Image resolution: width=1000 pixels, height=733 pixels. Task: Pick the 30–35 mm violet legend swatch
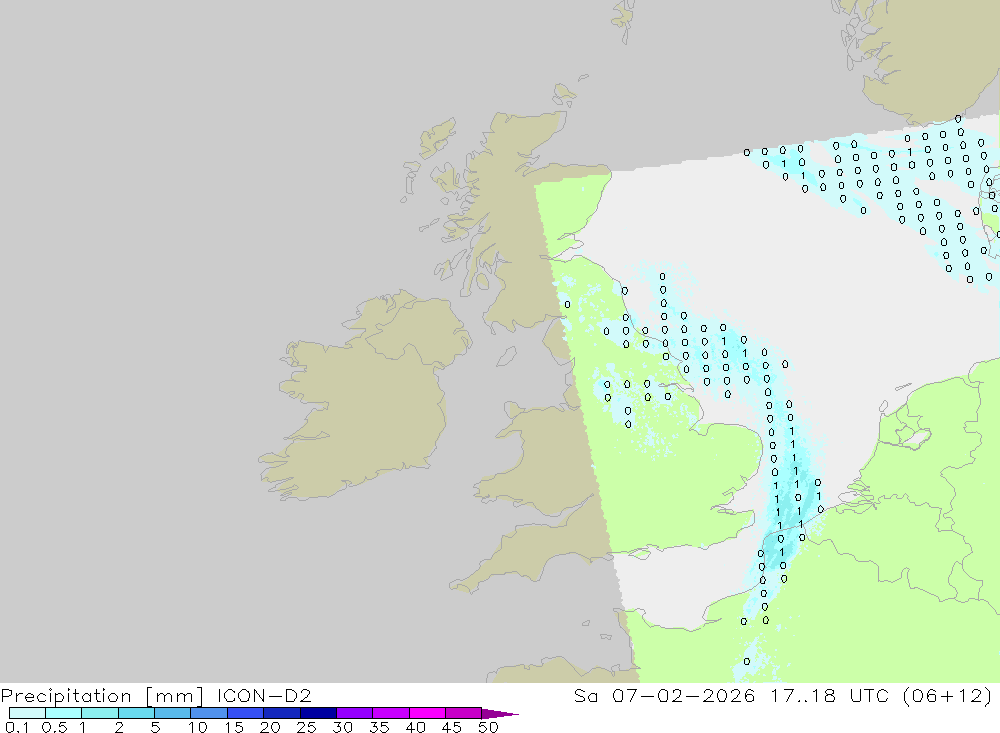tap(355, 713)
